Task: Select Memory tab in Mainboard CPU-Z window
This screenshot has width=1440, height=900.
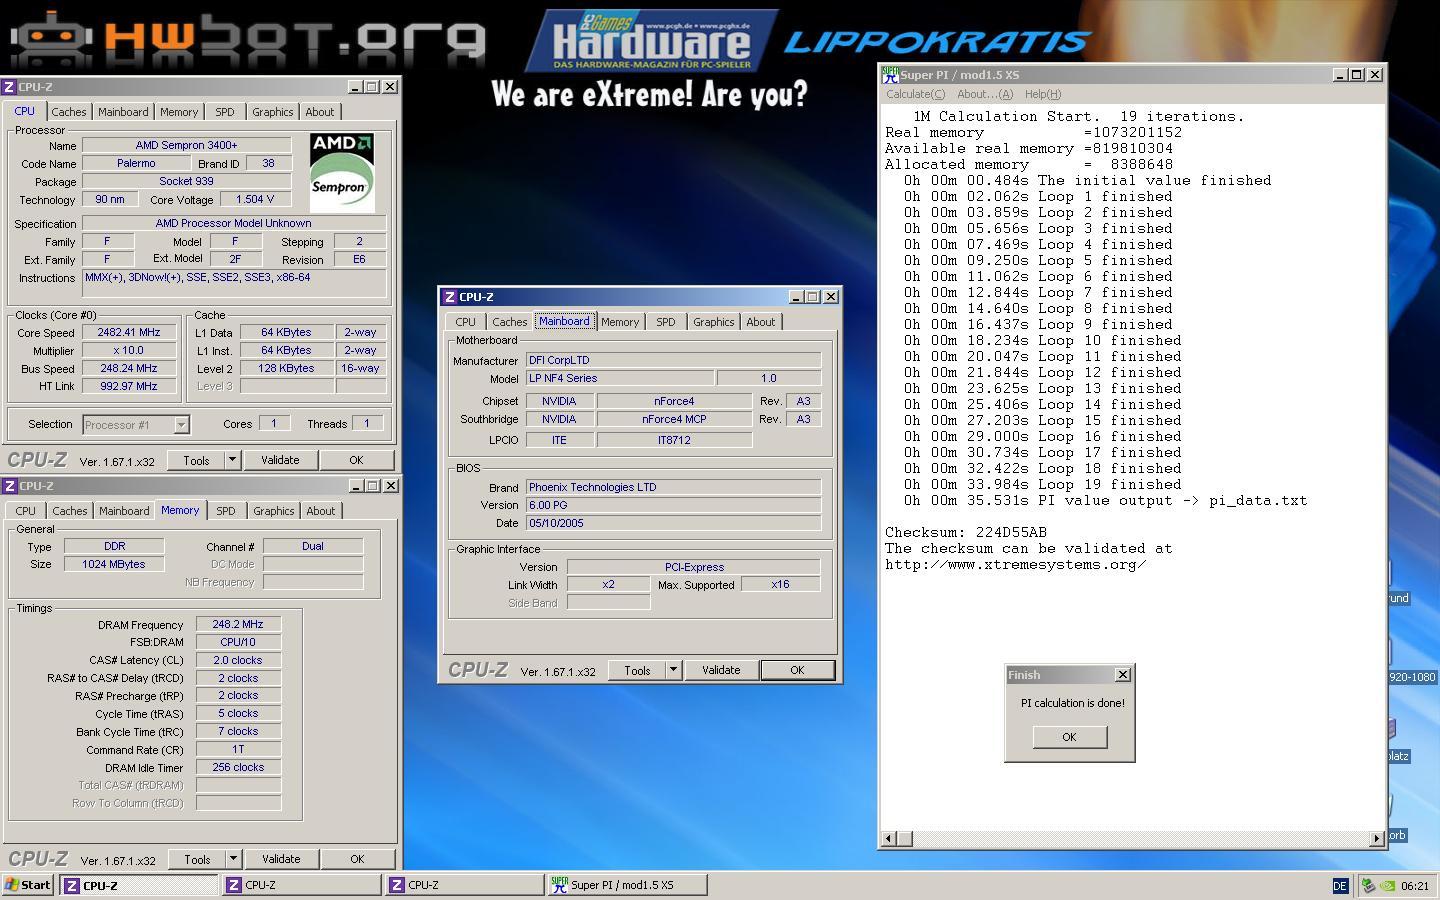Action: 620,322
